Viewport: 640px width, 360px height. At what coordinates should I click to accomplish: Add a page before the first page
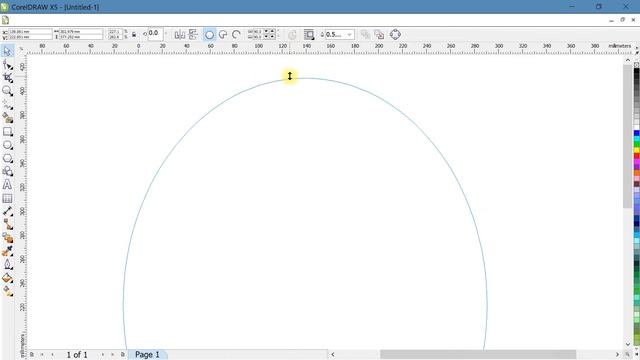click(32, 355)
